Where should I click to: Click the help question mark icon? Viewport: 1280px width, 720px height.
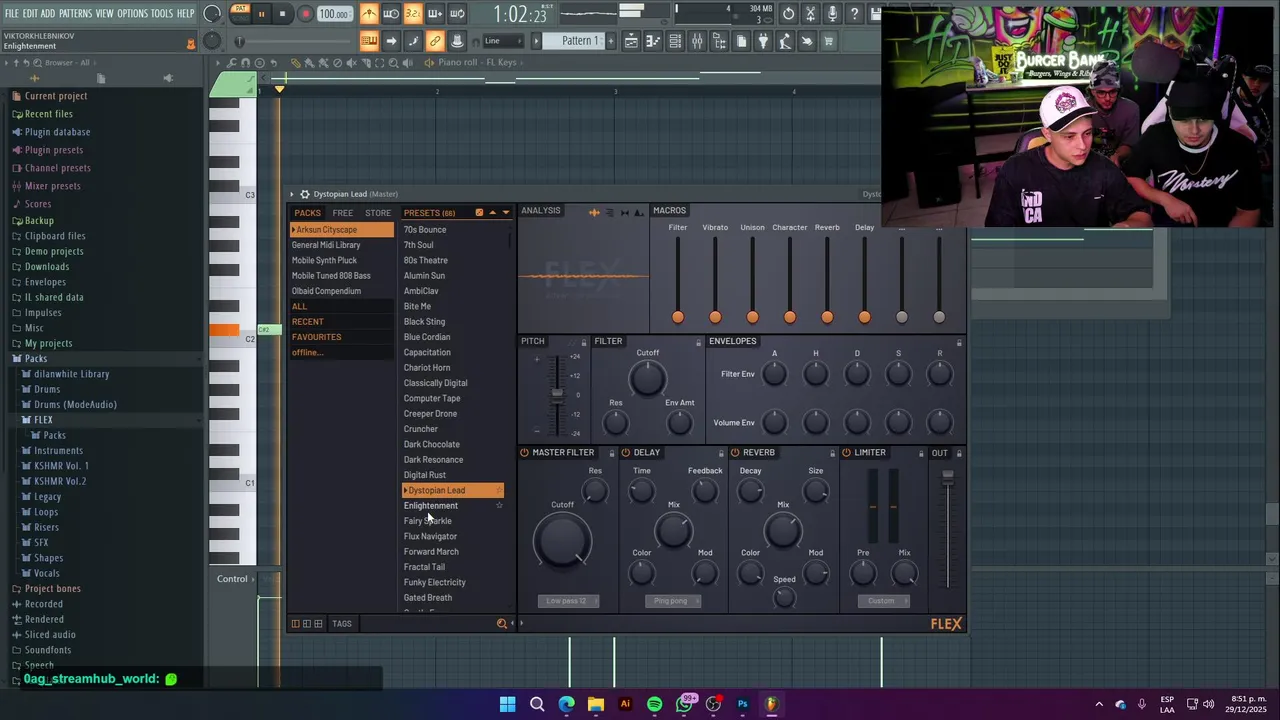[x=854, y=14]
